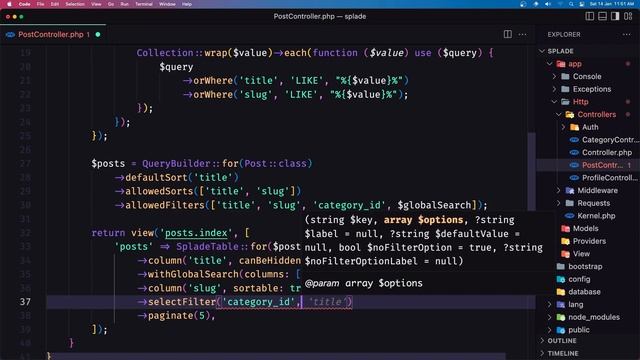This screenshot has height=360, width=640.
Task: Click the node_modules folder icon
Action: coord(561,317)
